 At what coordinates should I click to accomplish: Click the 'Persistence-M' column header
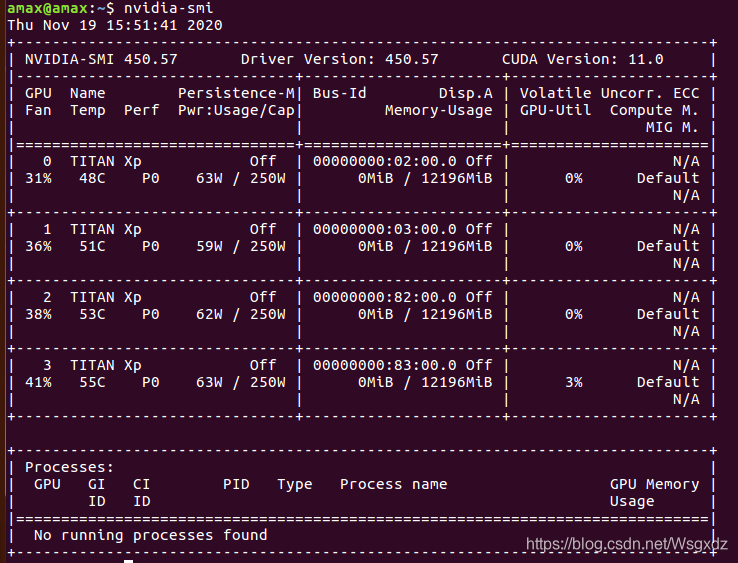[x=236, y=93]
